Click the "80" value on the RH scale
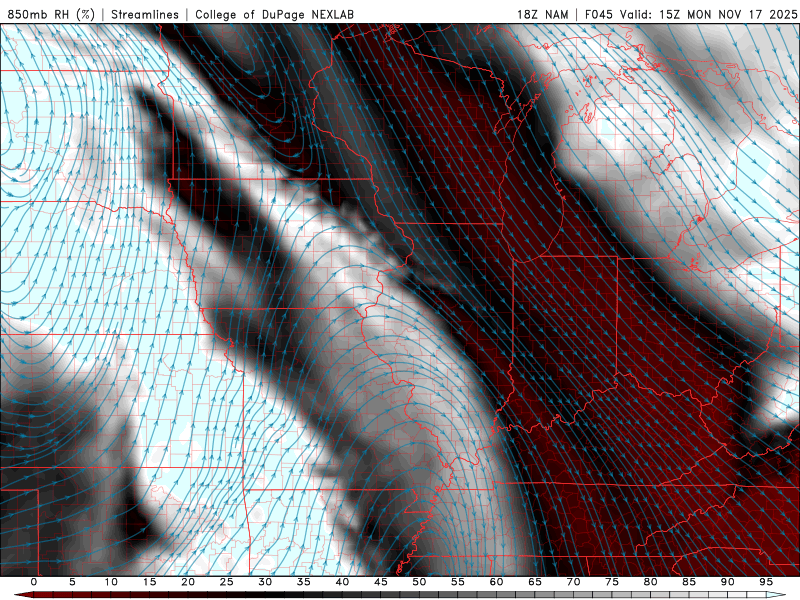The width and height of the screenshot is (800, 600). point(651,582)
